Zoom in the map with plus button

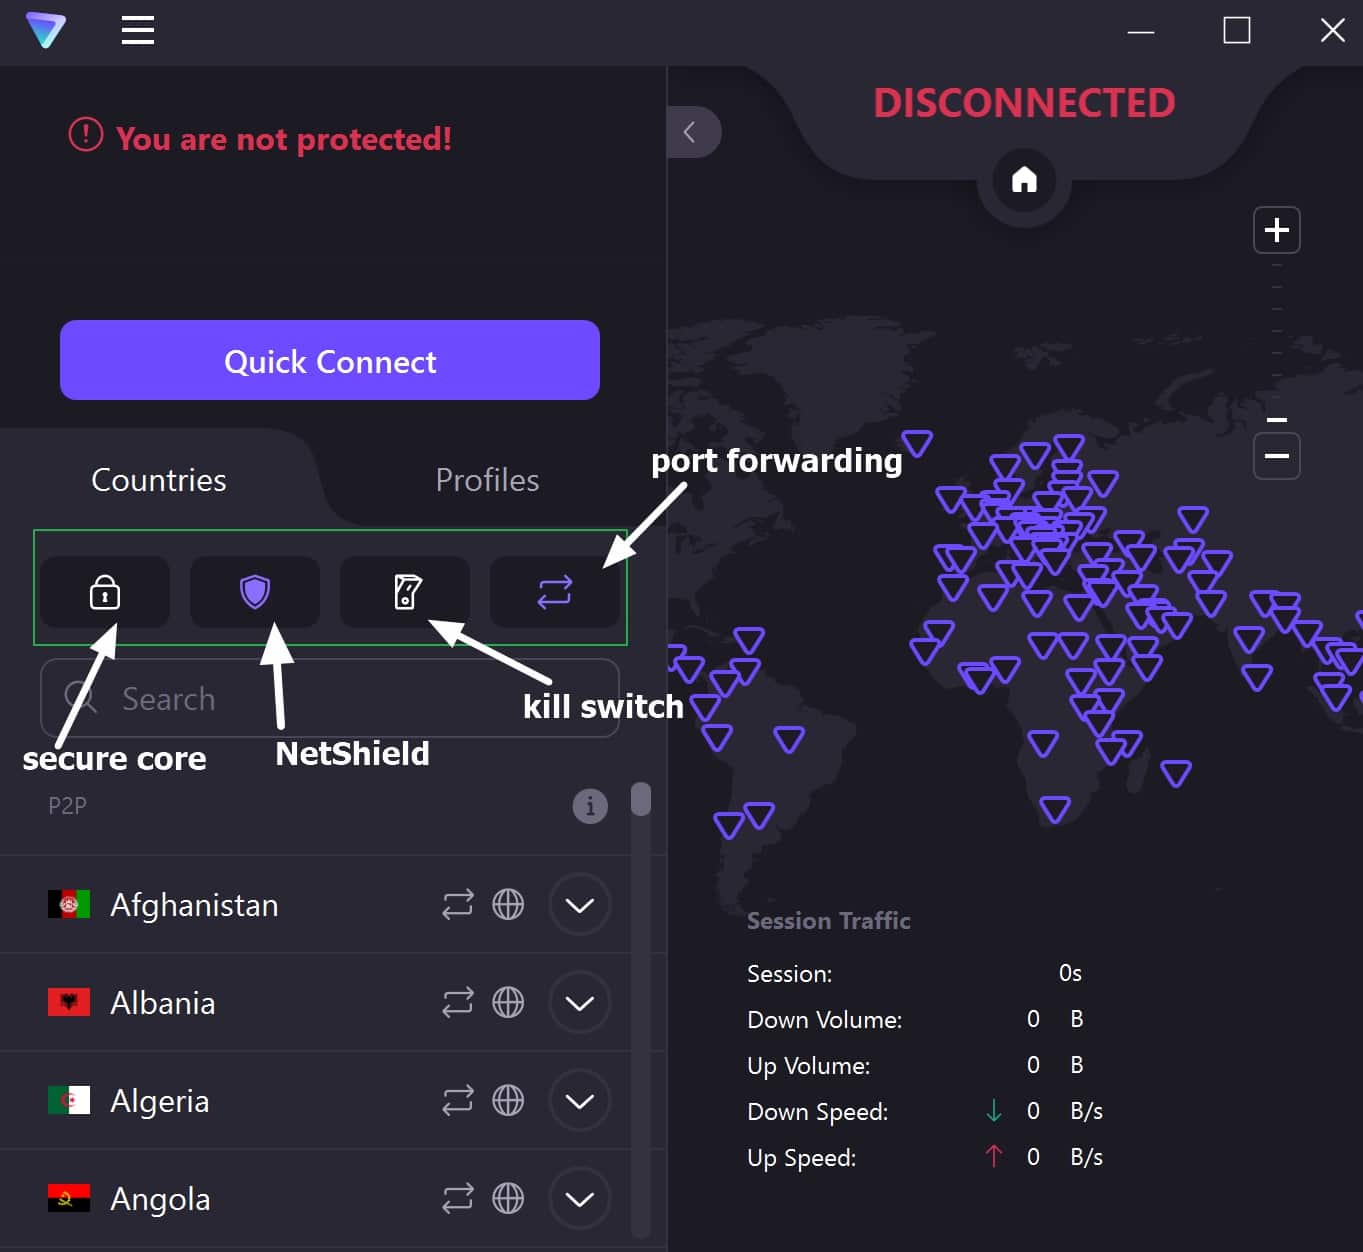pos(1276,230)
